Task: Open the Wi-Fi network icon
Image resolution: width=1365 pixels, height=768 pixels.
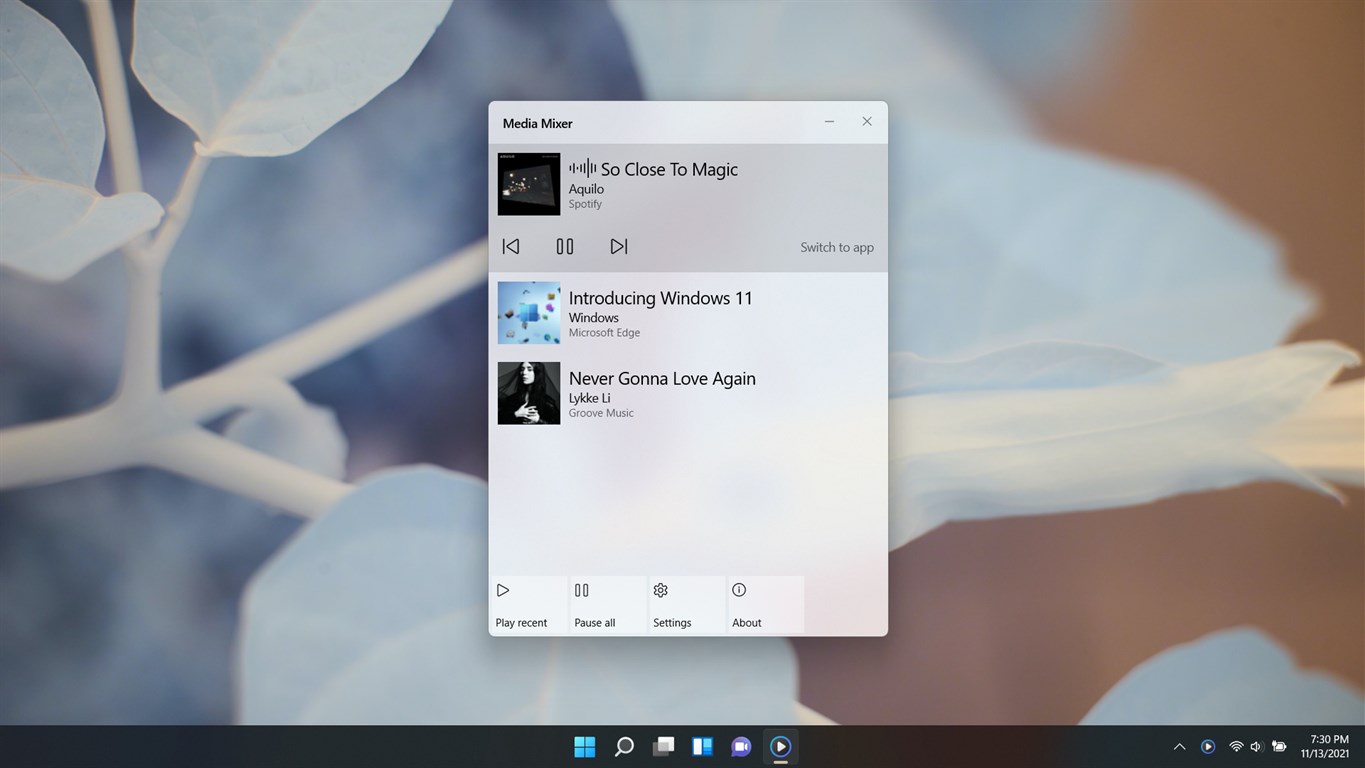Action: click(x=1236, y=746)
